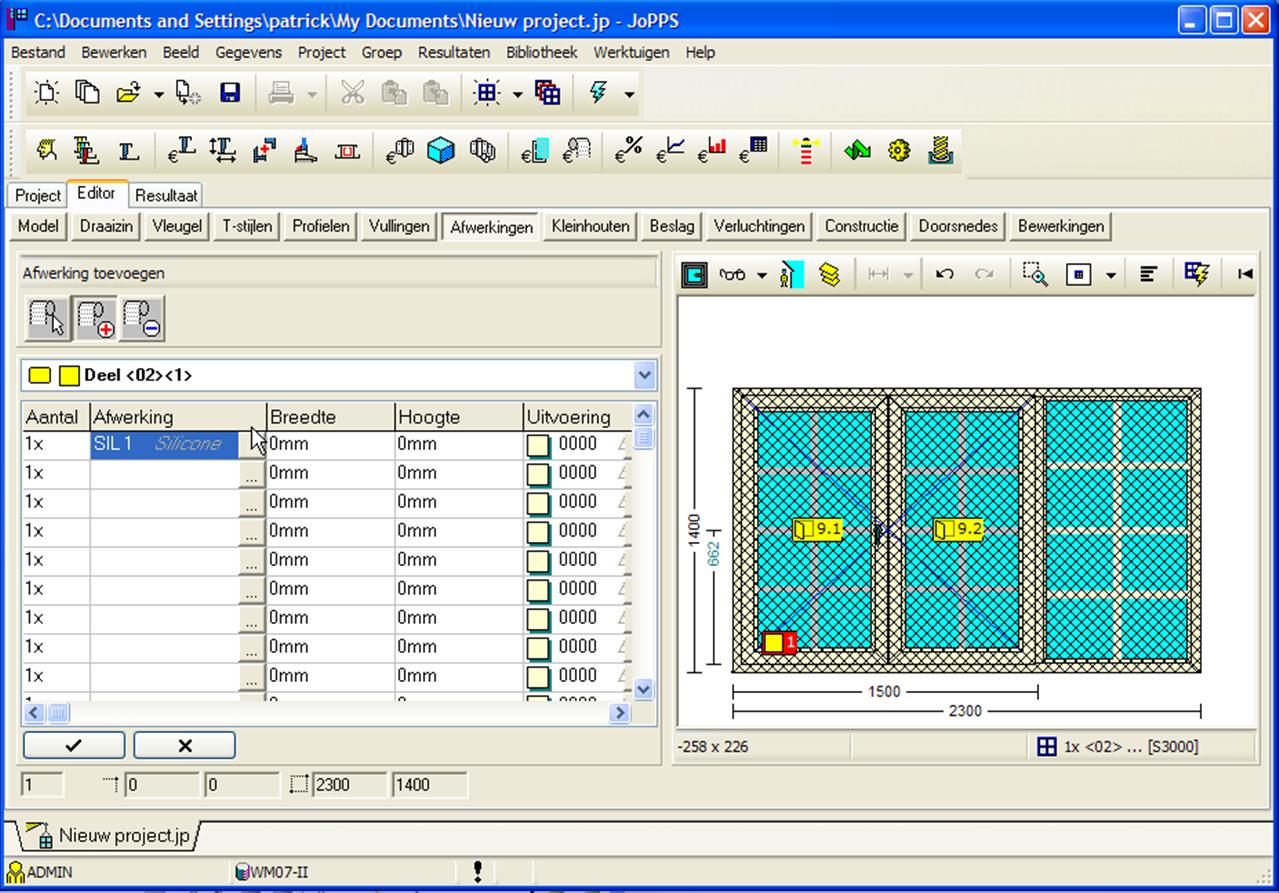Switch to the Project tab
Viewport: 1279px width, 893px height.
[38, 195]
